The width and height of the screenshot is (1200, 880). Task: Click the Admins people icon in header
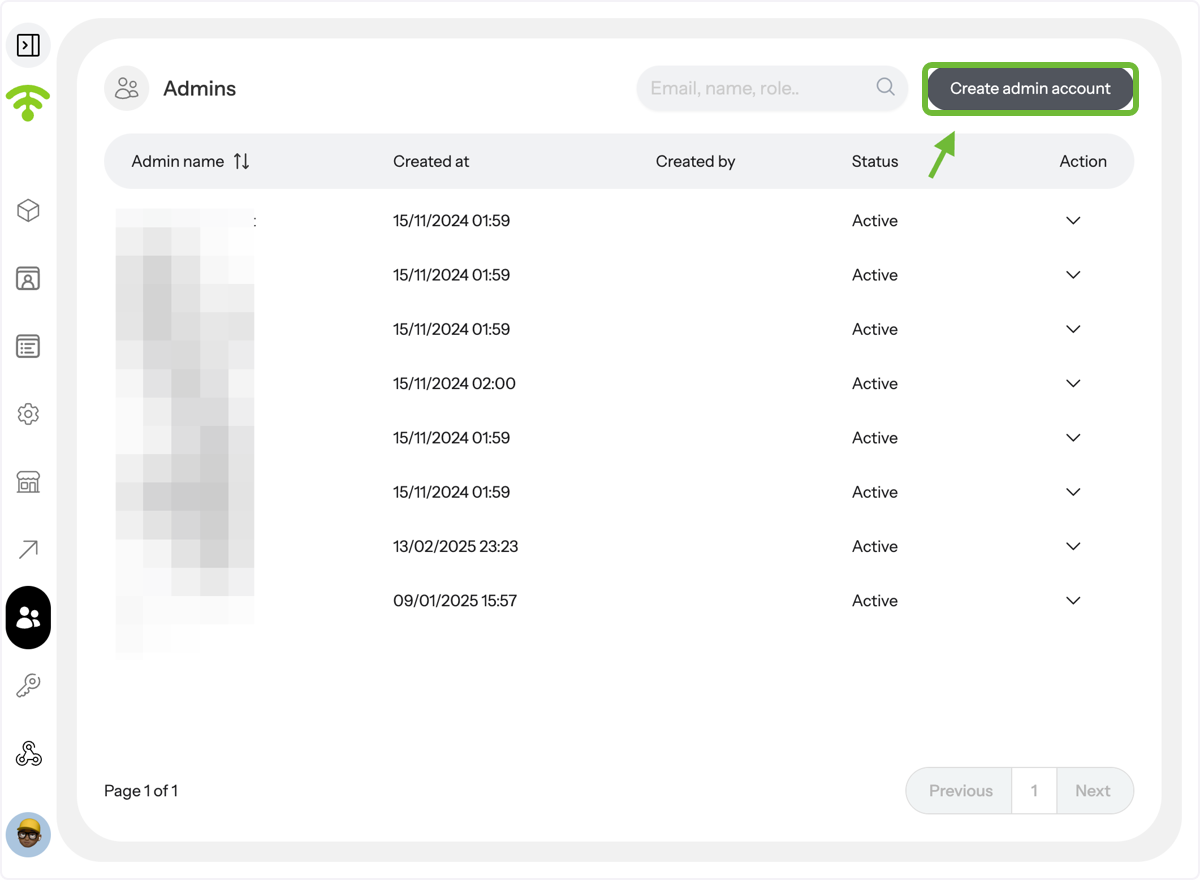pyautogui.click(x=126, y=88)
